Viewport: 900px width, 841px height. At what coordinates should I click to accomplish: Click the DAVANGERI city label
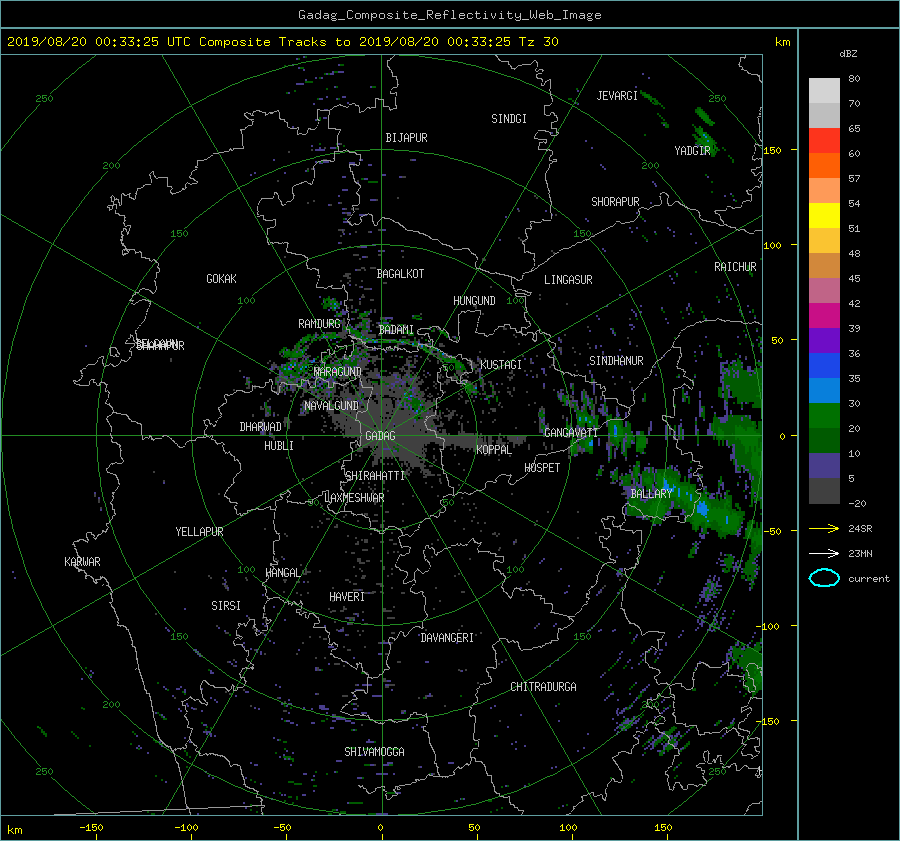click(x=447, y=638)
